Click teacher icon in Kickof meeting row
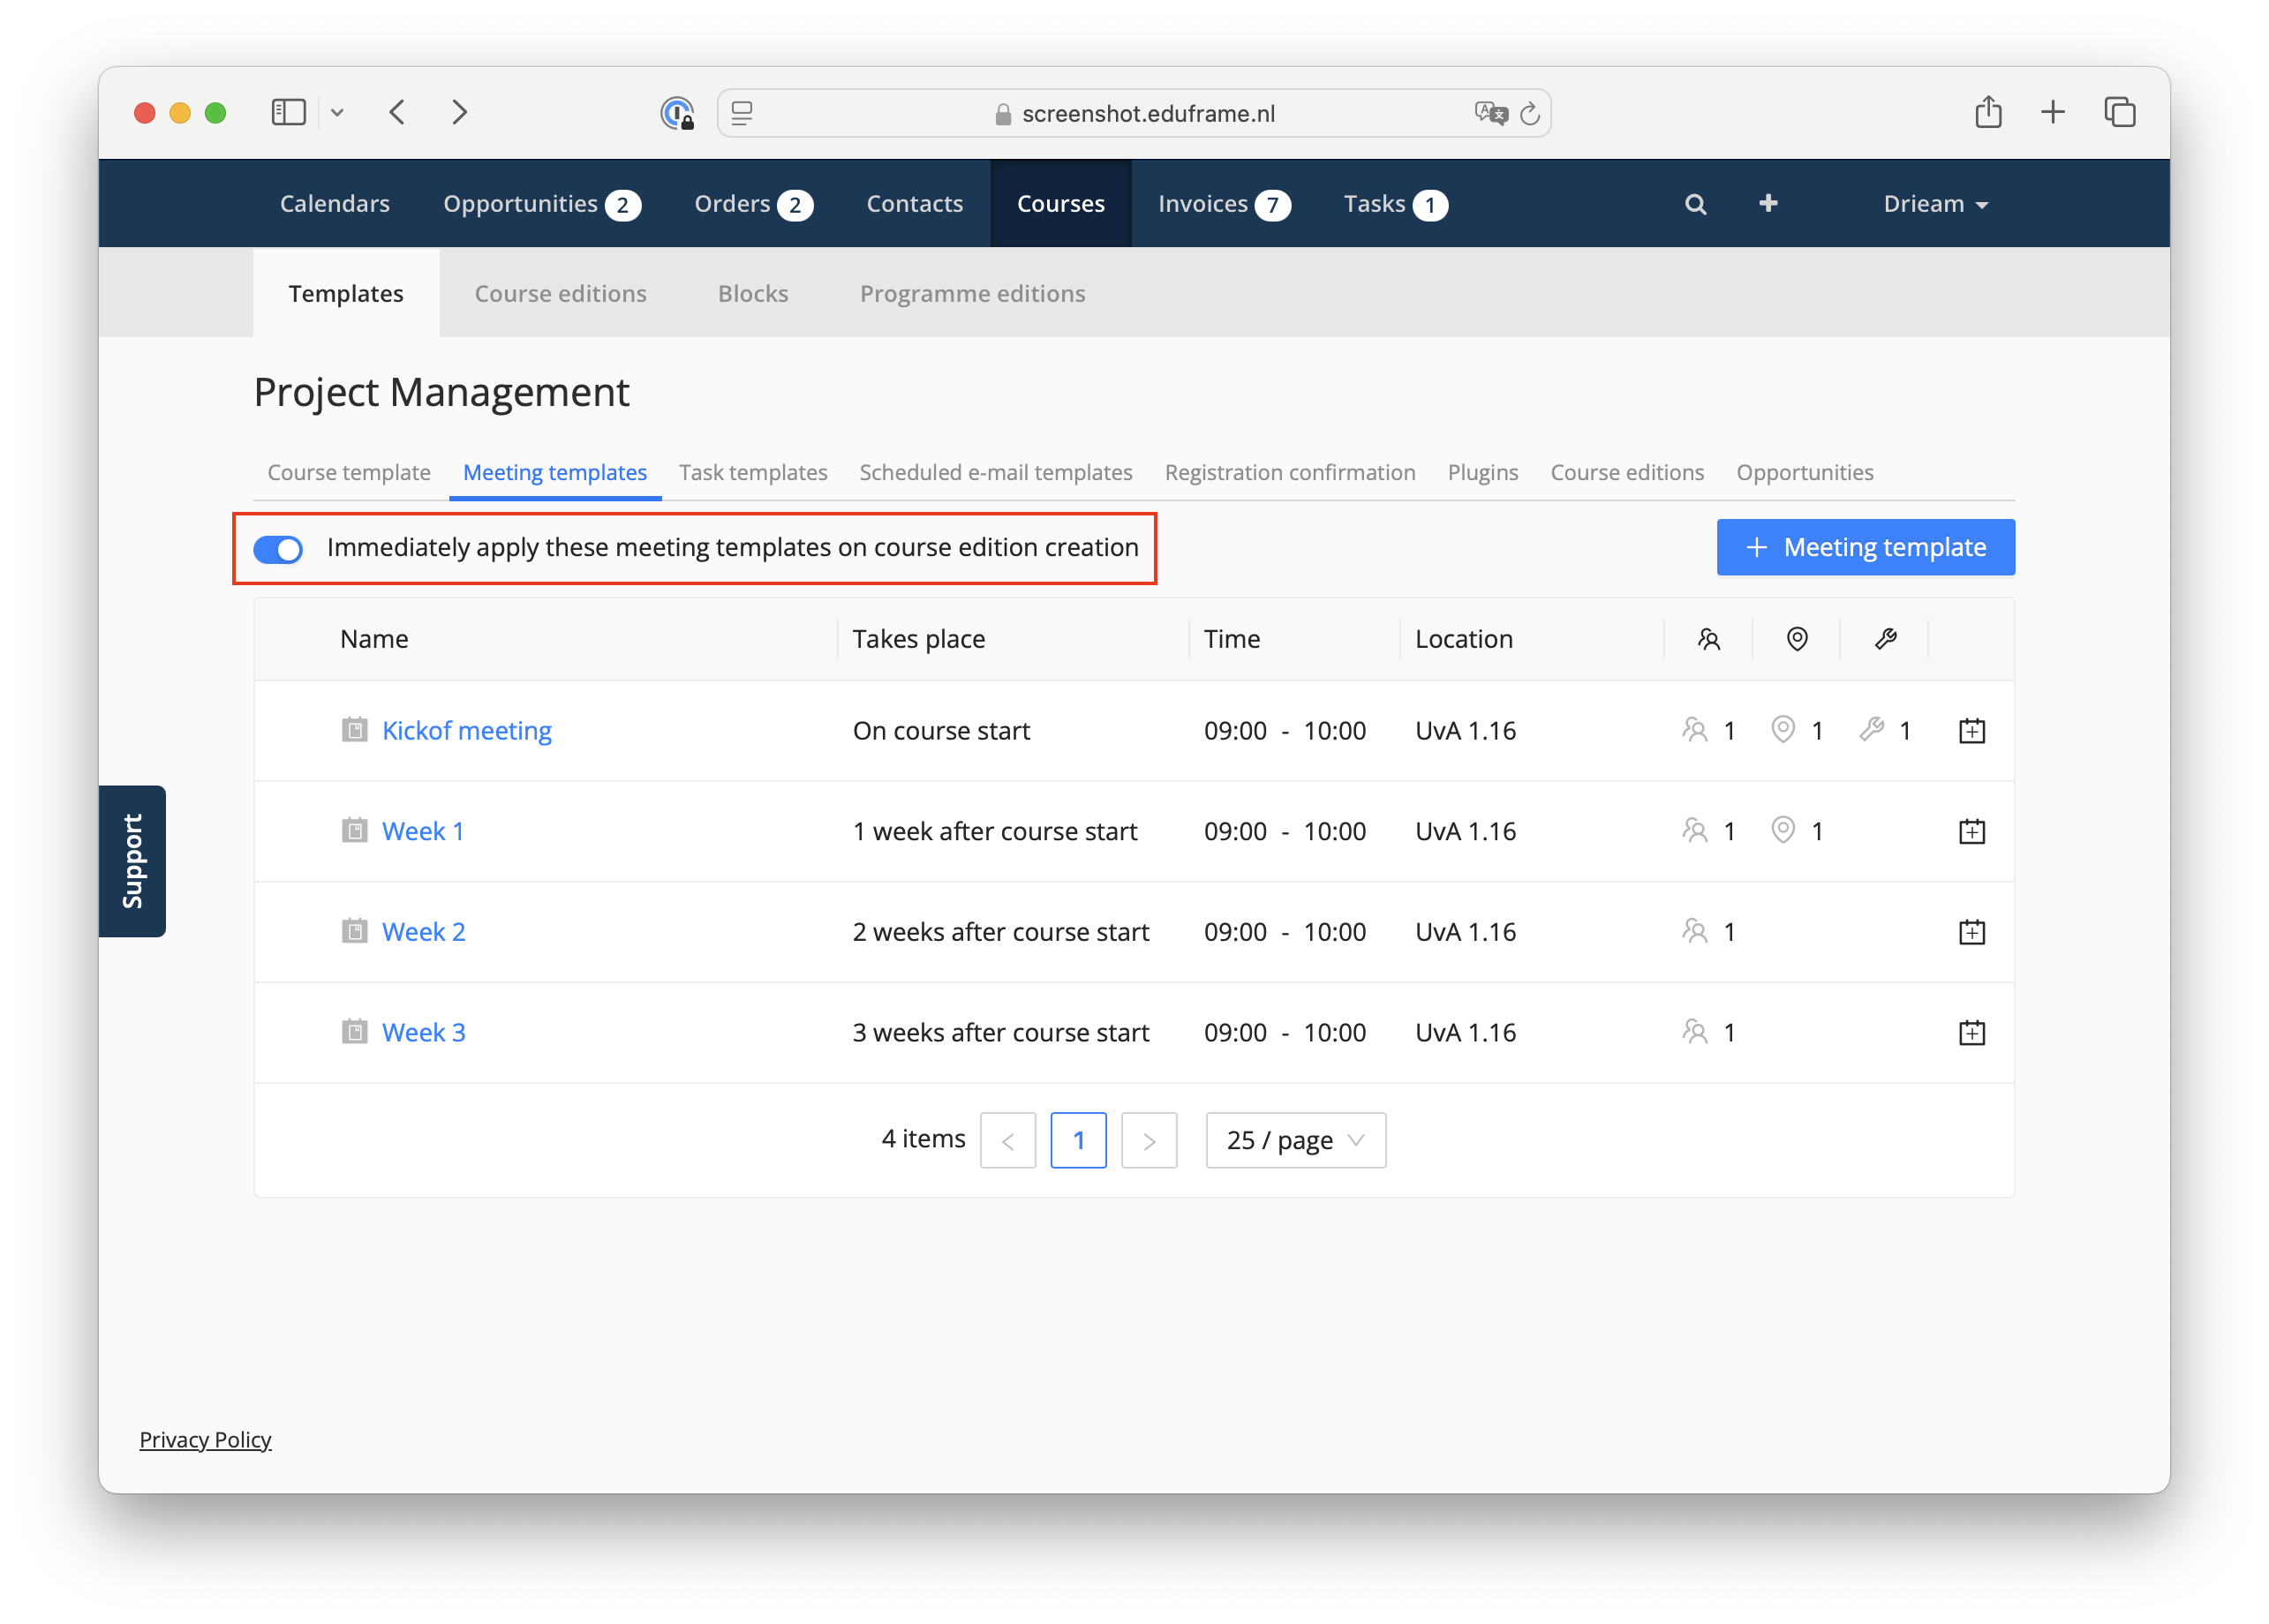The image size is (2269, 1624). pyautogui.click(x=1695, y=730)
